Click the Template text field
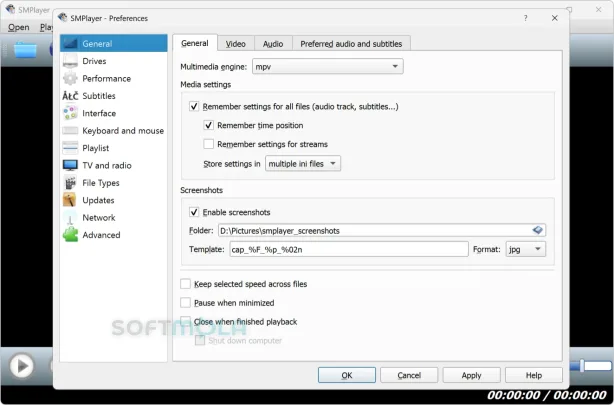This screenshot has width=614, height=405. [349, 249]
